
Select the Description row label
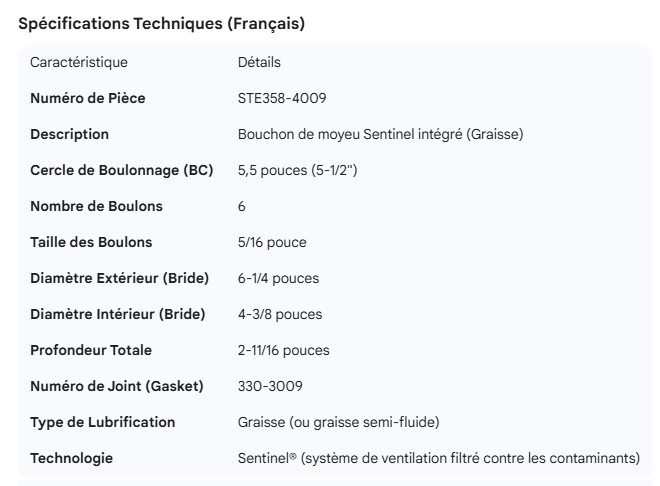[70, 134]
